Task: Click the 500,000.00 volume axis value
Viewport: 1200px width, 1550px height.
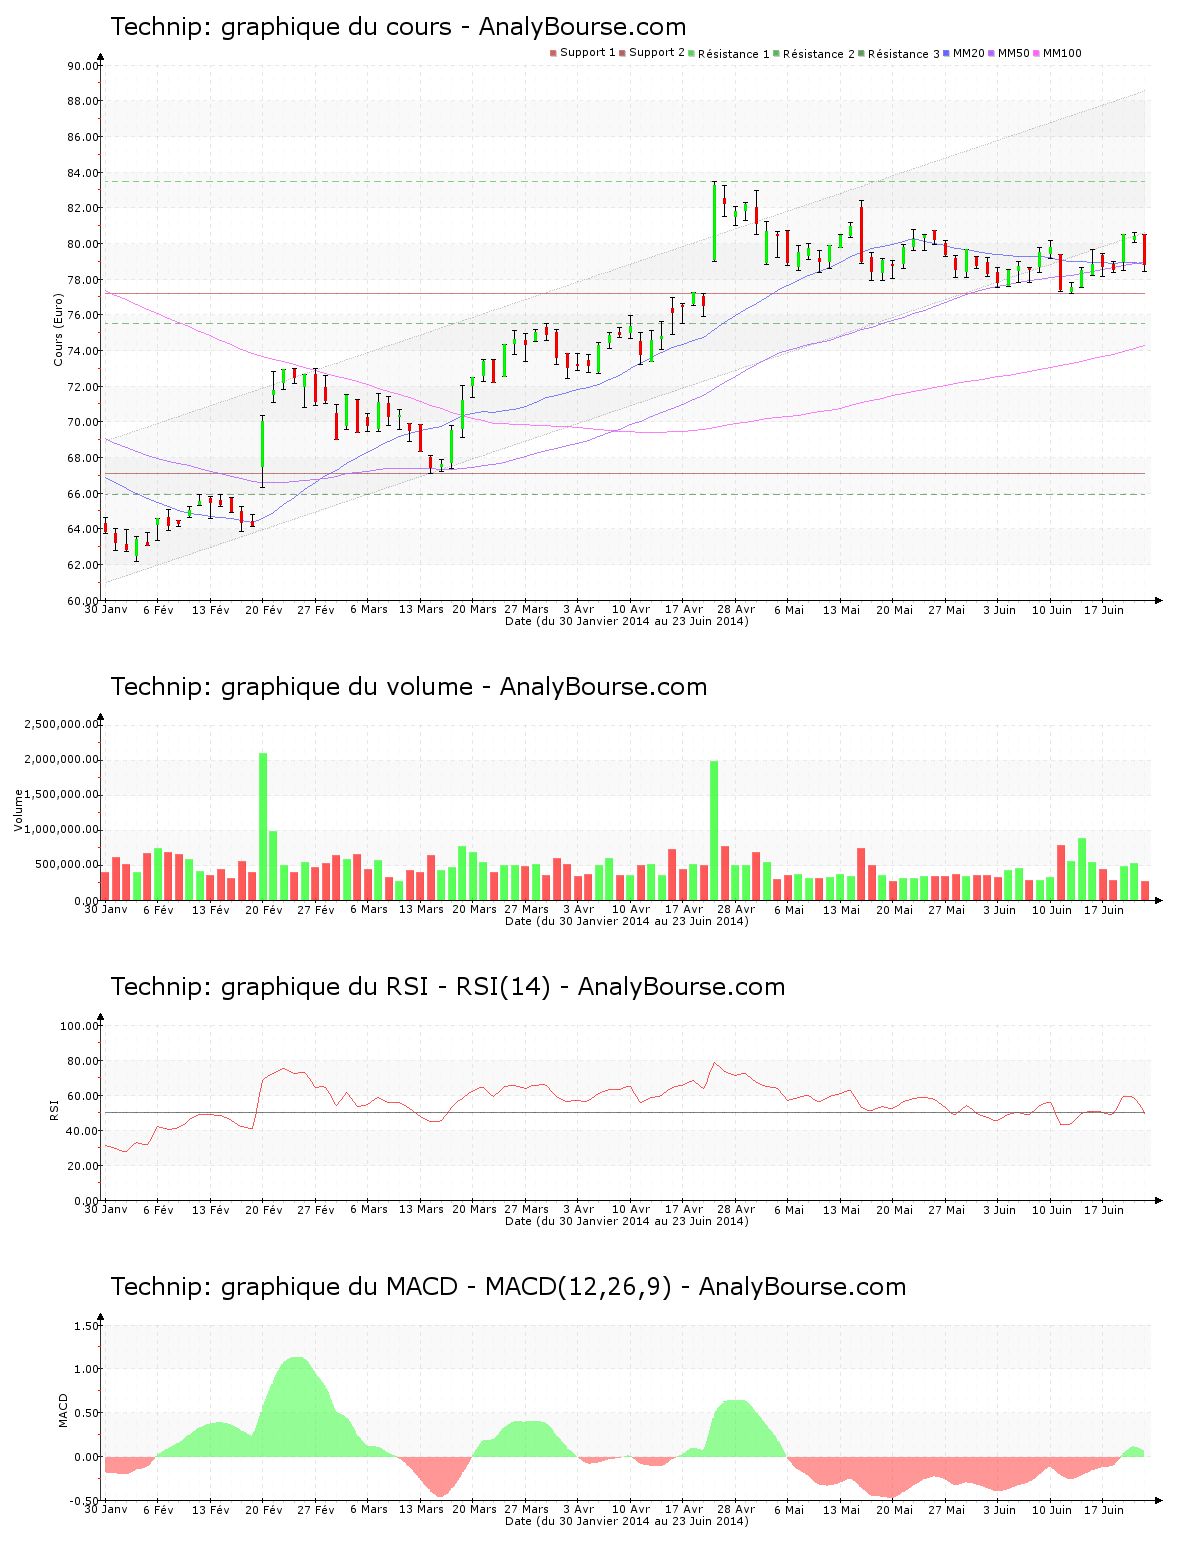Action: click(x=68, y=865)
